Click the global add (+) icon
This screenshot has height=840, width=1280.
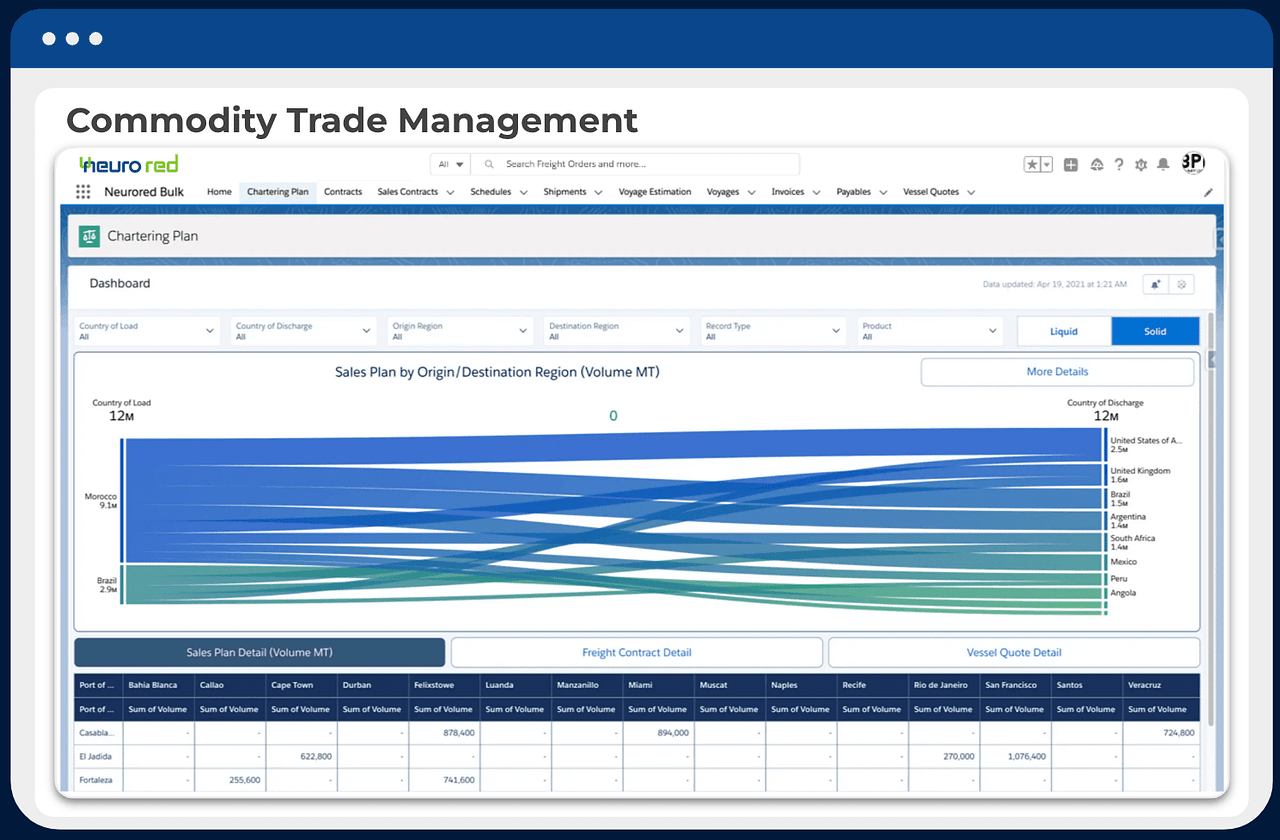1070,164
